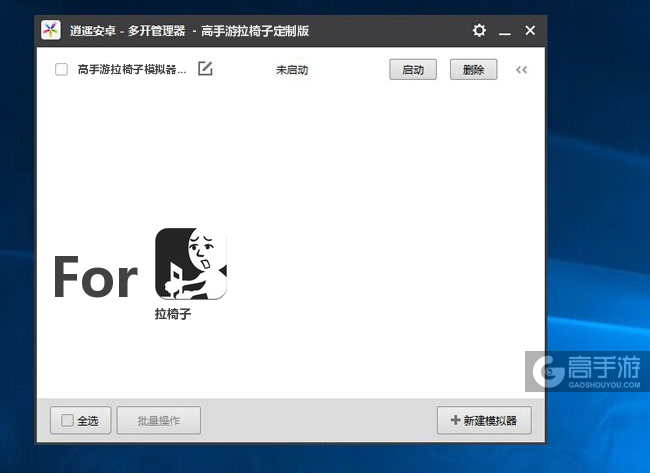Edit the emulator name with pencil icon
Viewport: 650px width, 473px height.
tap(205, 68)
